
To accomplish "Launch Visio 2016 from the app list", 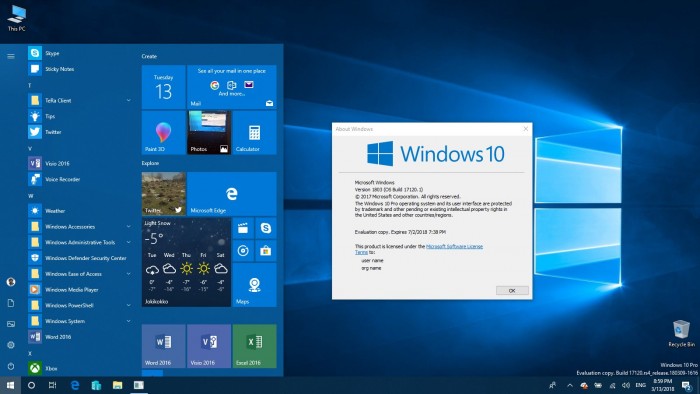I will tap(80, 164).
